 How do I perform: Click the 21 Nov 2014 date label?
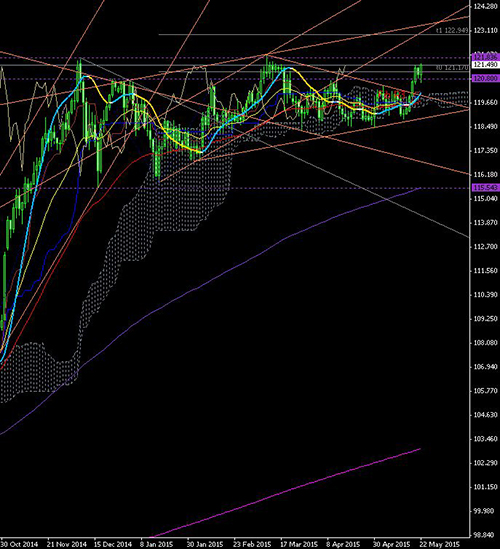[67, 544]
